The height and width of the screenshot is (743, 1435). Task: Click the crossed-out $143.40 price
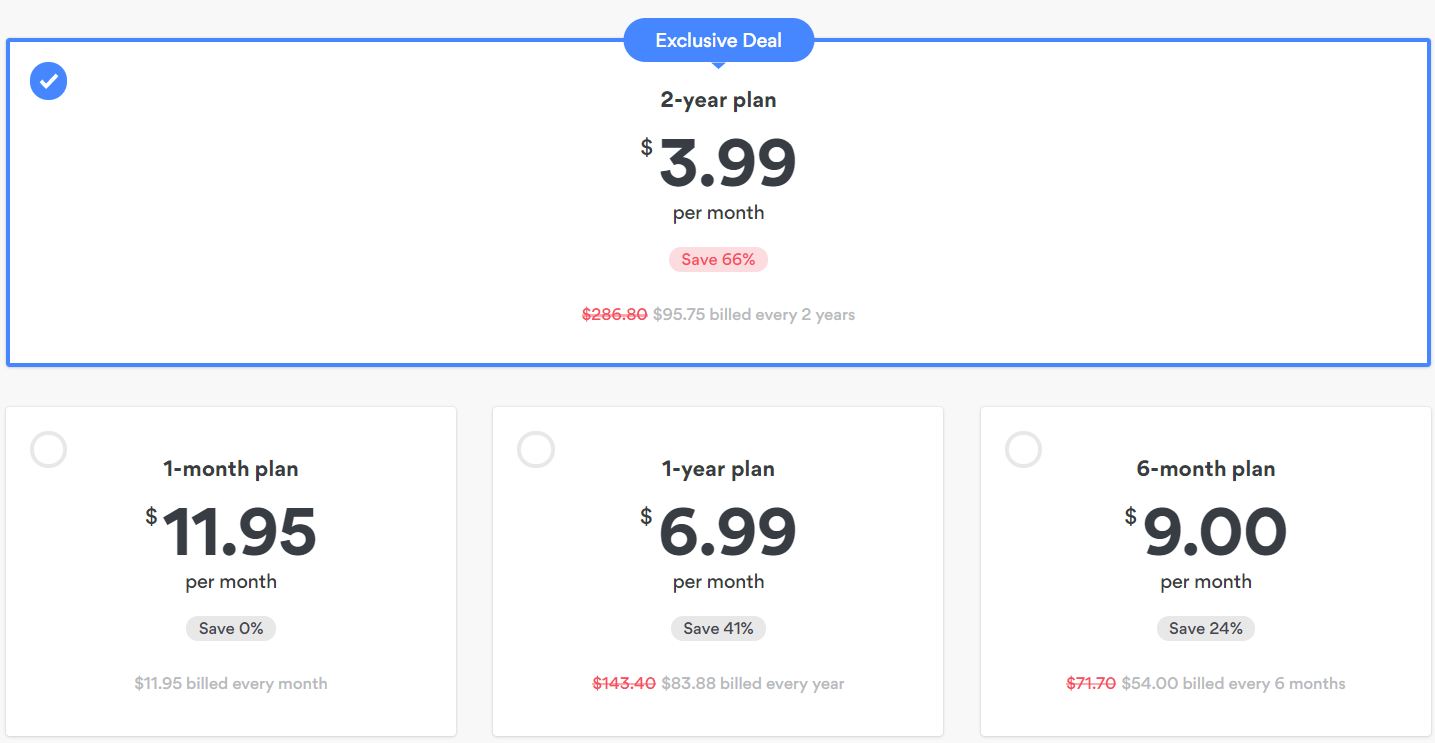pos(624,684)
